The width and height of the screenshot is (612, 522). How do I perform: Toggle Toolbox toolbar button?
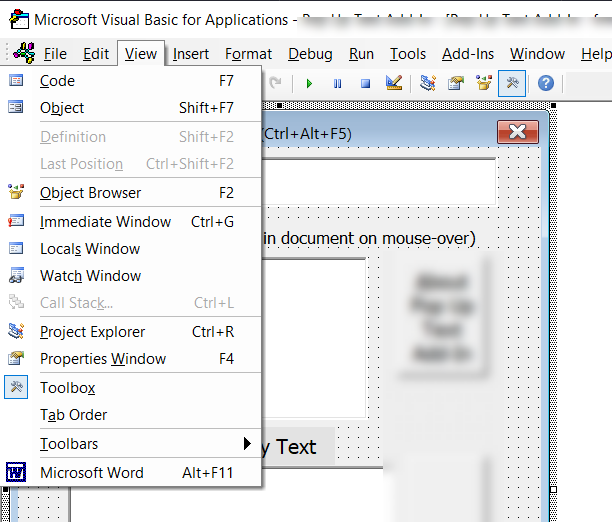512,83
